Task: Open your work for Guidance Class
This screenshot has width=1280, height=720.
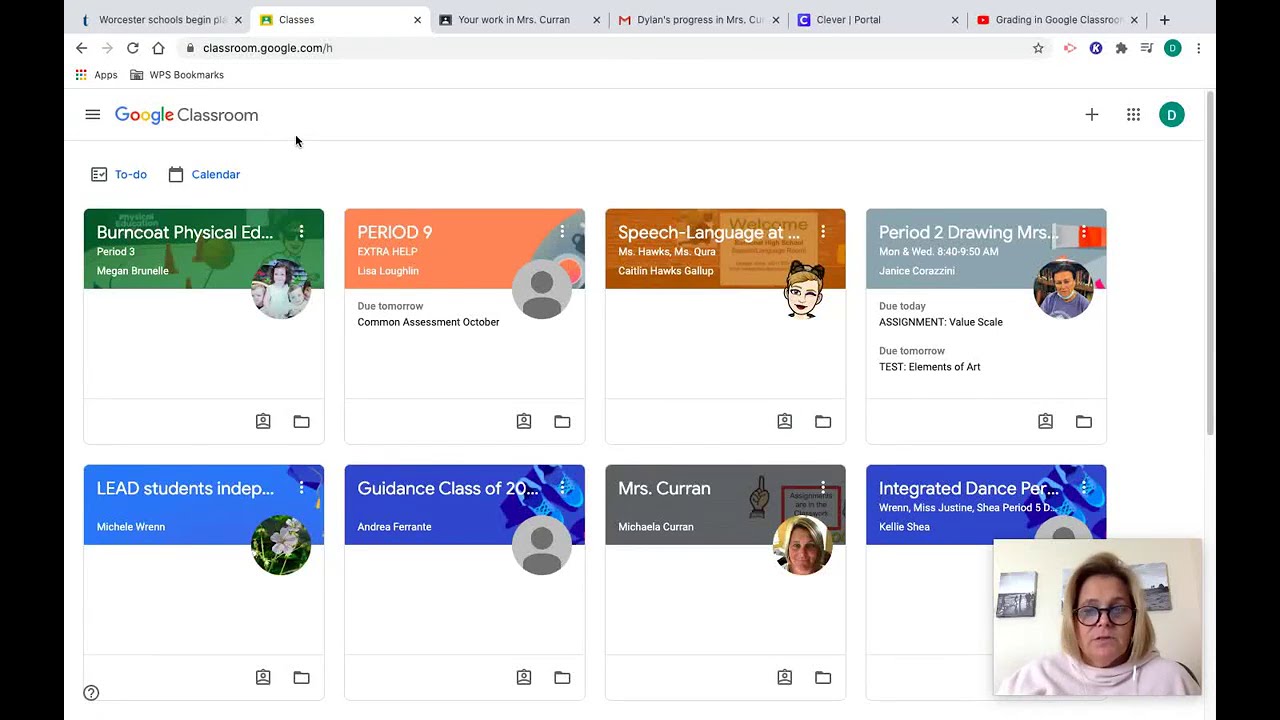Action: pos(524,678)
